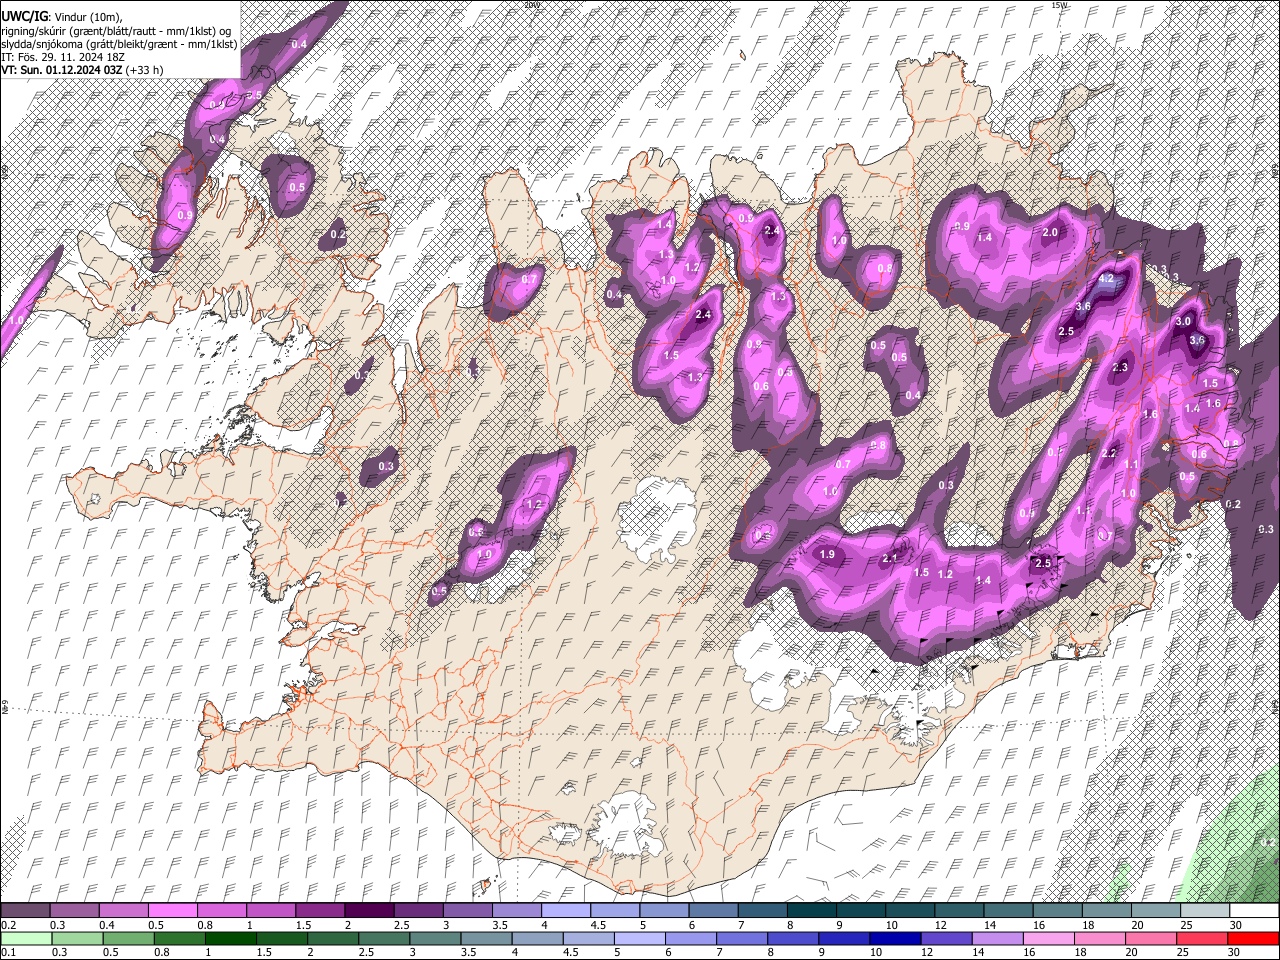Screen dimensions: 1280x960
Task: Pick the 0.8 green swatch in the lower legend
Action: 179,938
